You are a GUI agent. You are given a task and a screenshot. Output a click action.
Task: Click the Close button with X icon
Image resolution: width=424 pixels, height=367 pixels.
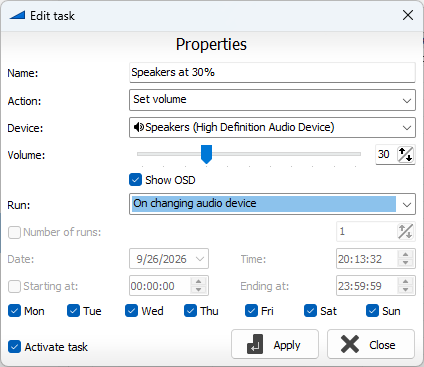pos(371,344)
